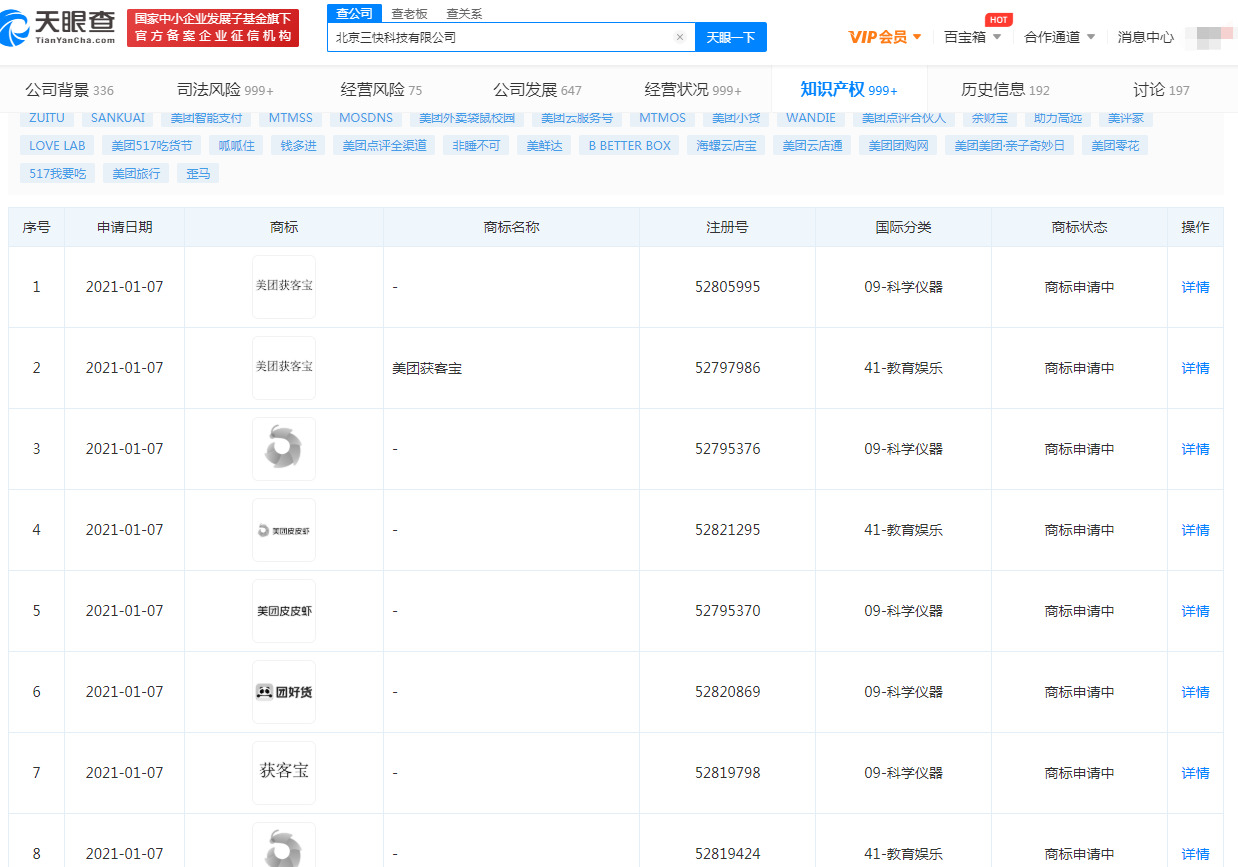Open the VIP会员 dropdown

(885, 37)
